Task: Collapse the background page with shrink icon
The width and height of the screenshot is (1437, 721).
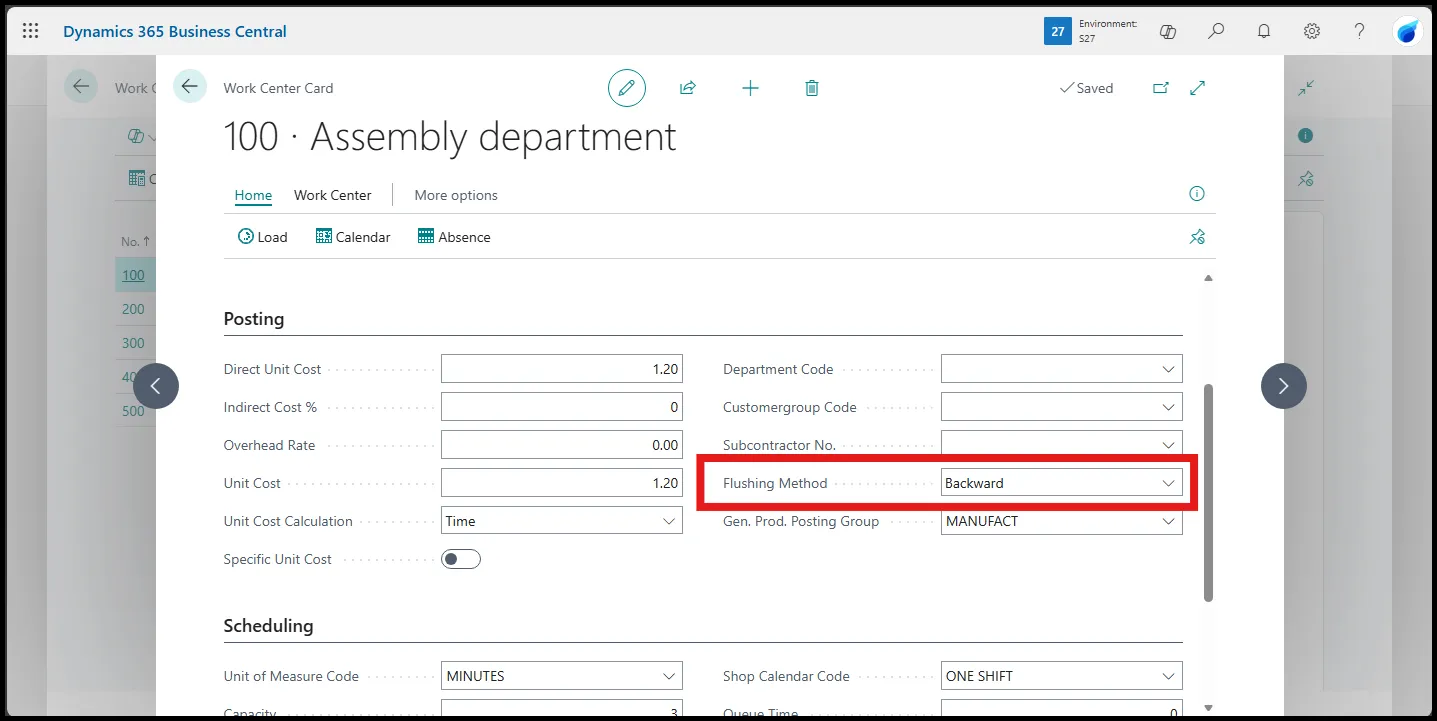Action: coord(1306,88)
